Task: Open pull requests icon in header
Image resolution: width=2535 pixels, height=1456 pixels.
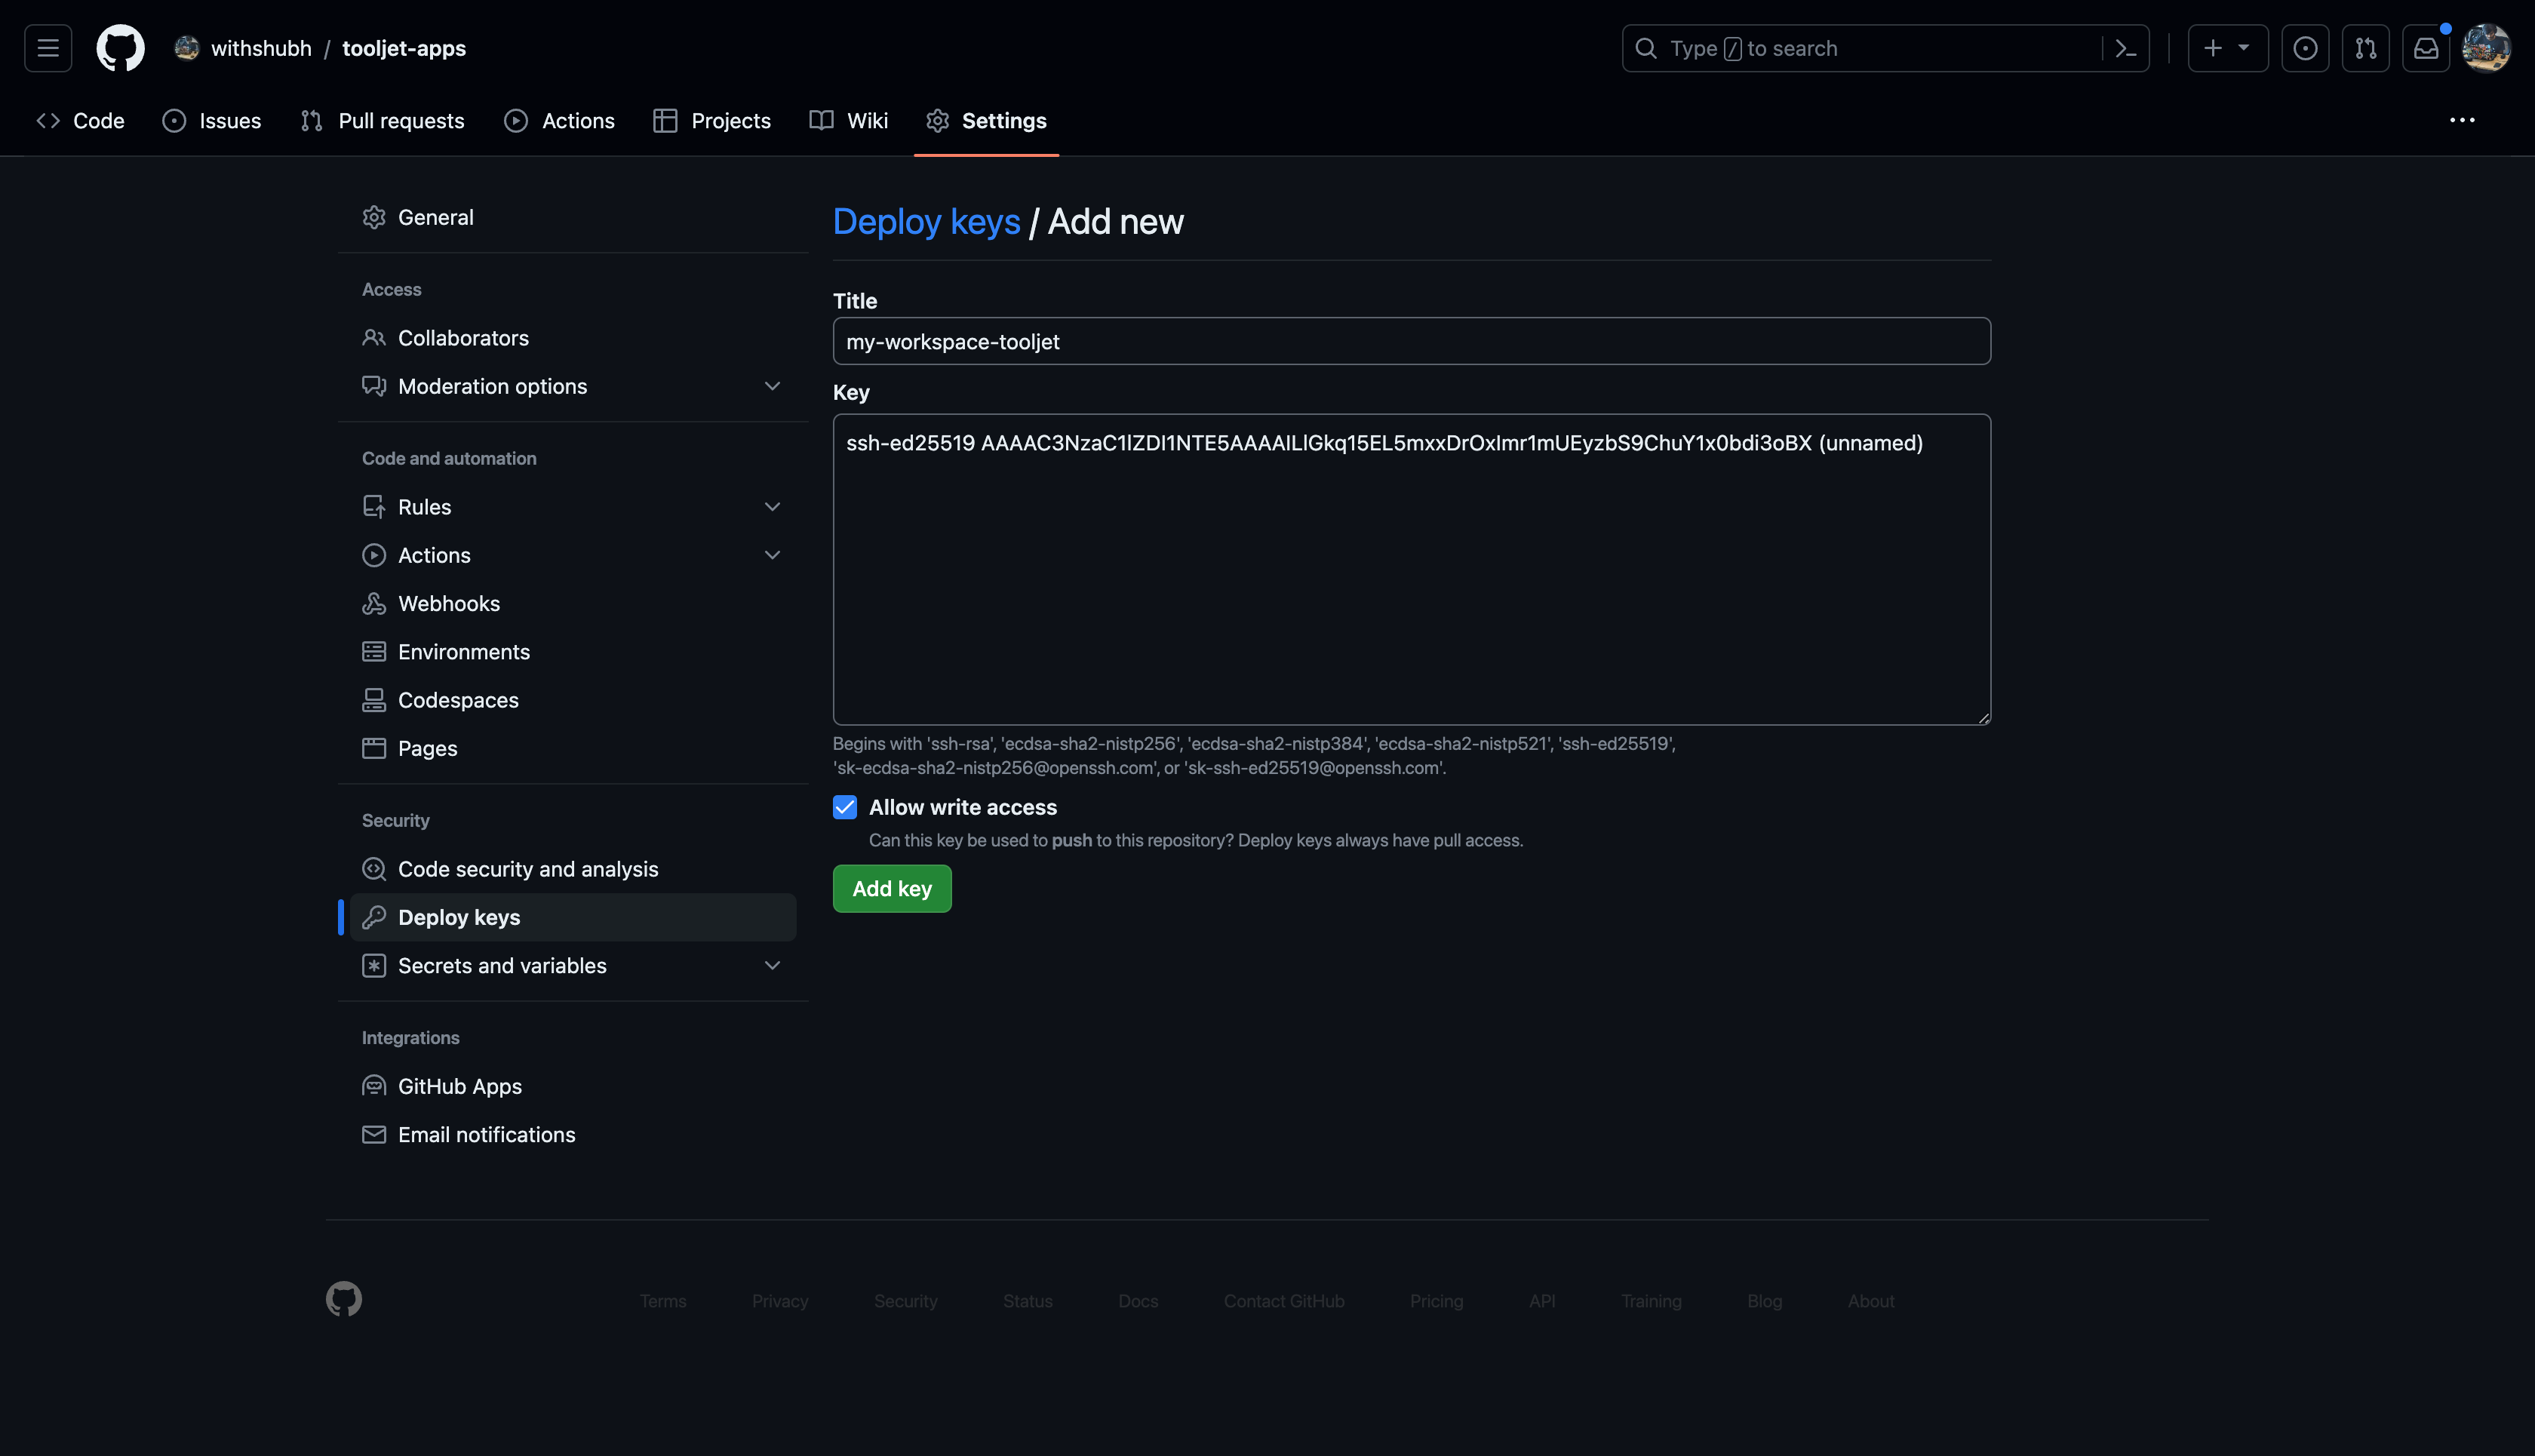Action: click(x=2365, y=48)
